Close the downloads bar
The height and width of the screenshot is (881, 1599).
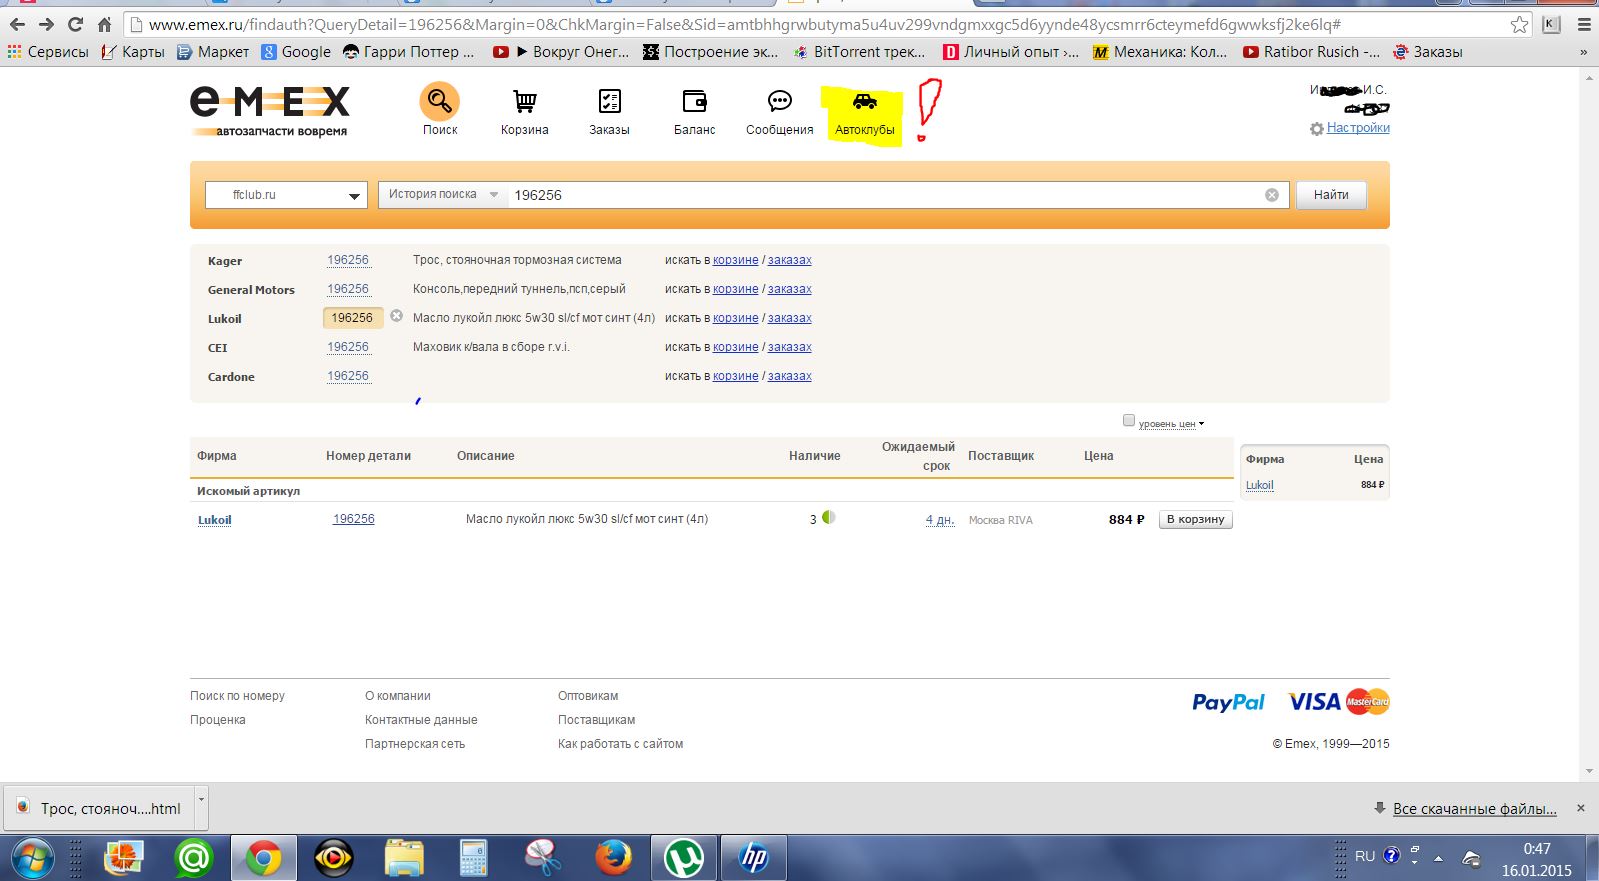pyautogui.click(x=1580, y=808)
